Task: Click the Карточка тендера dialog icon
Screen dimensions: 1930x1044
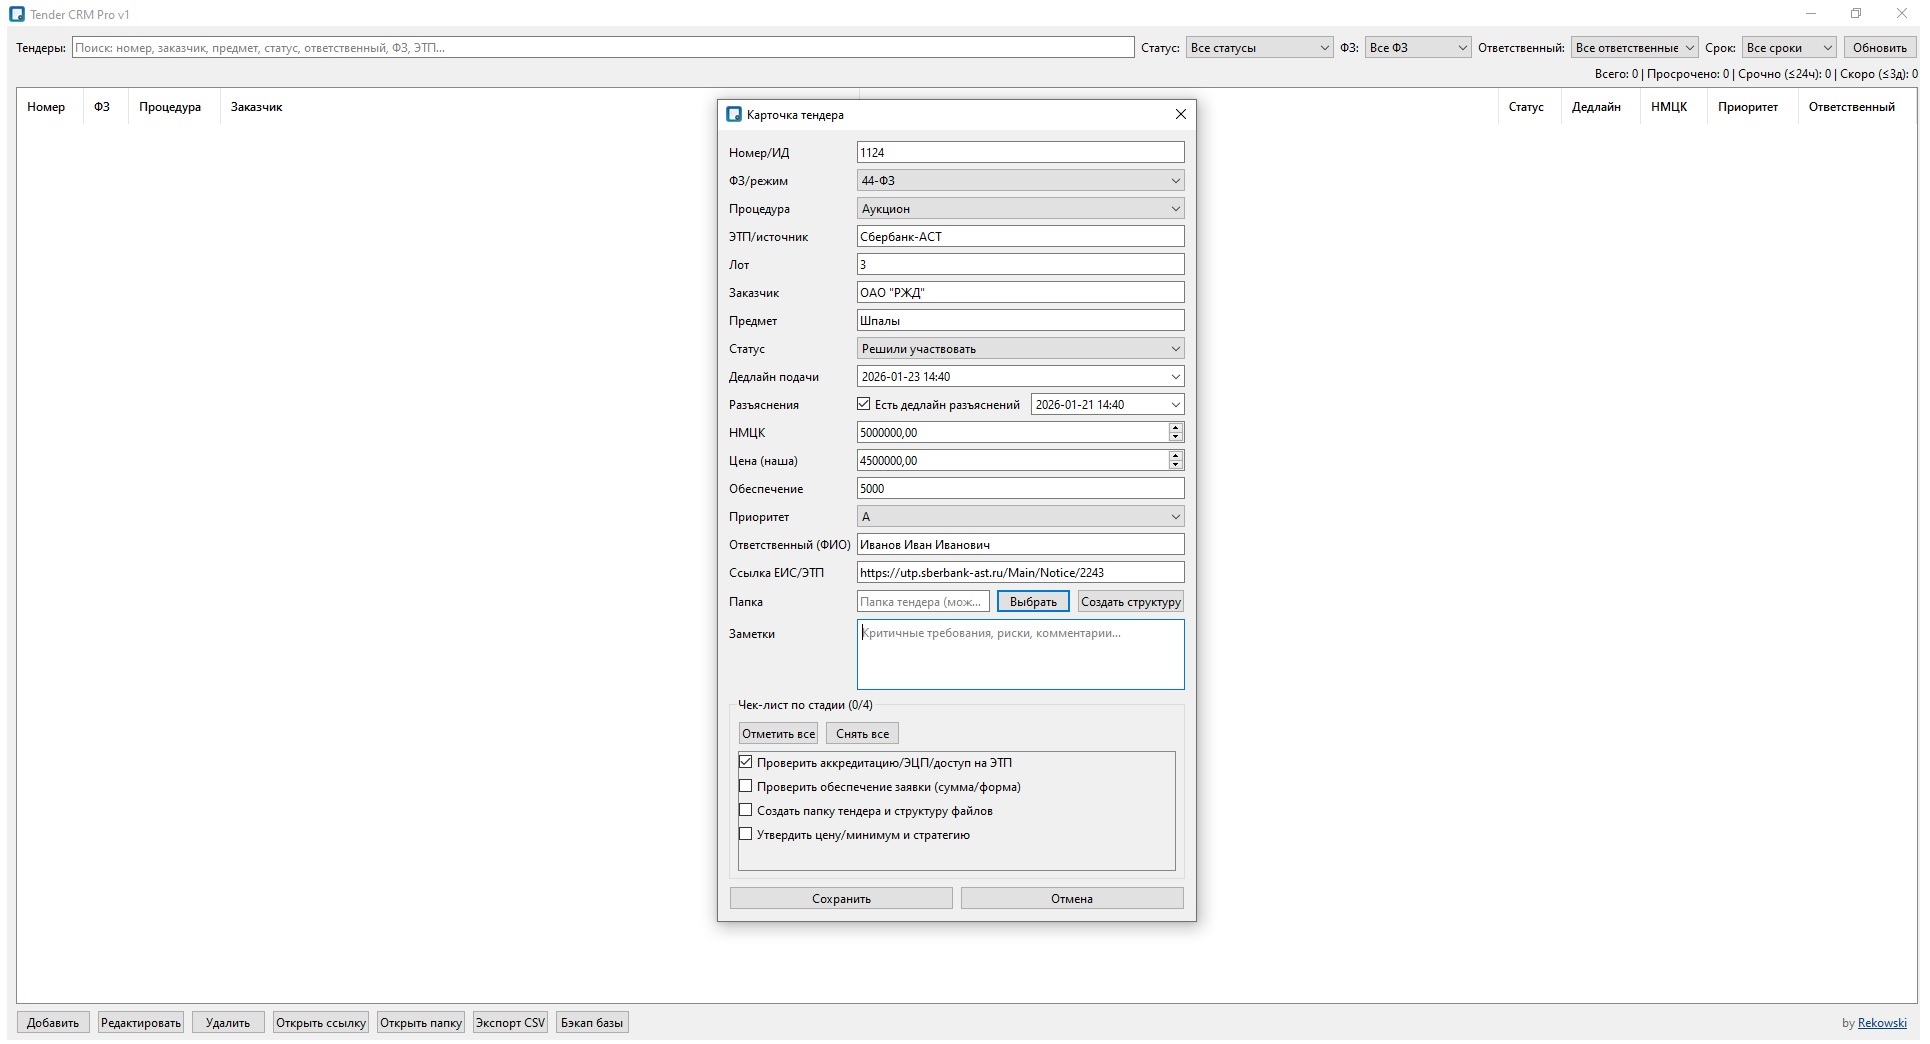Action: point(734,115)
